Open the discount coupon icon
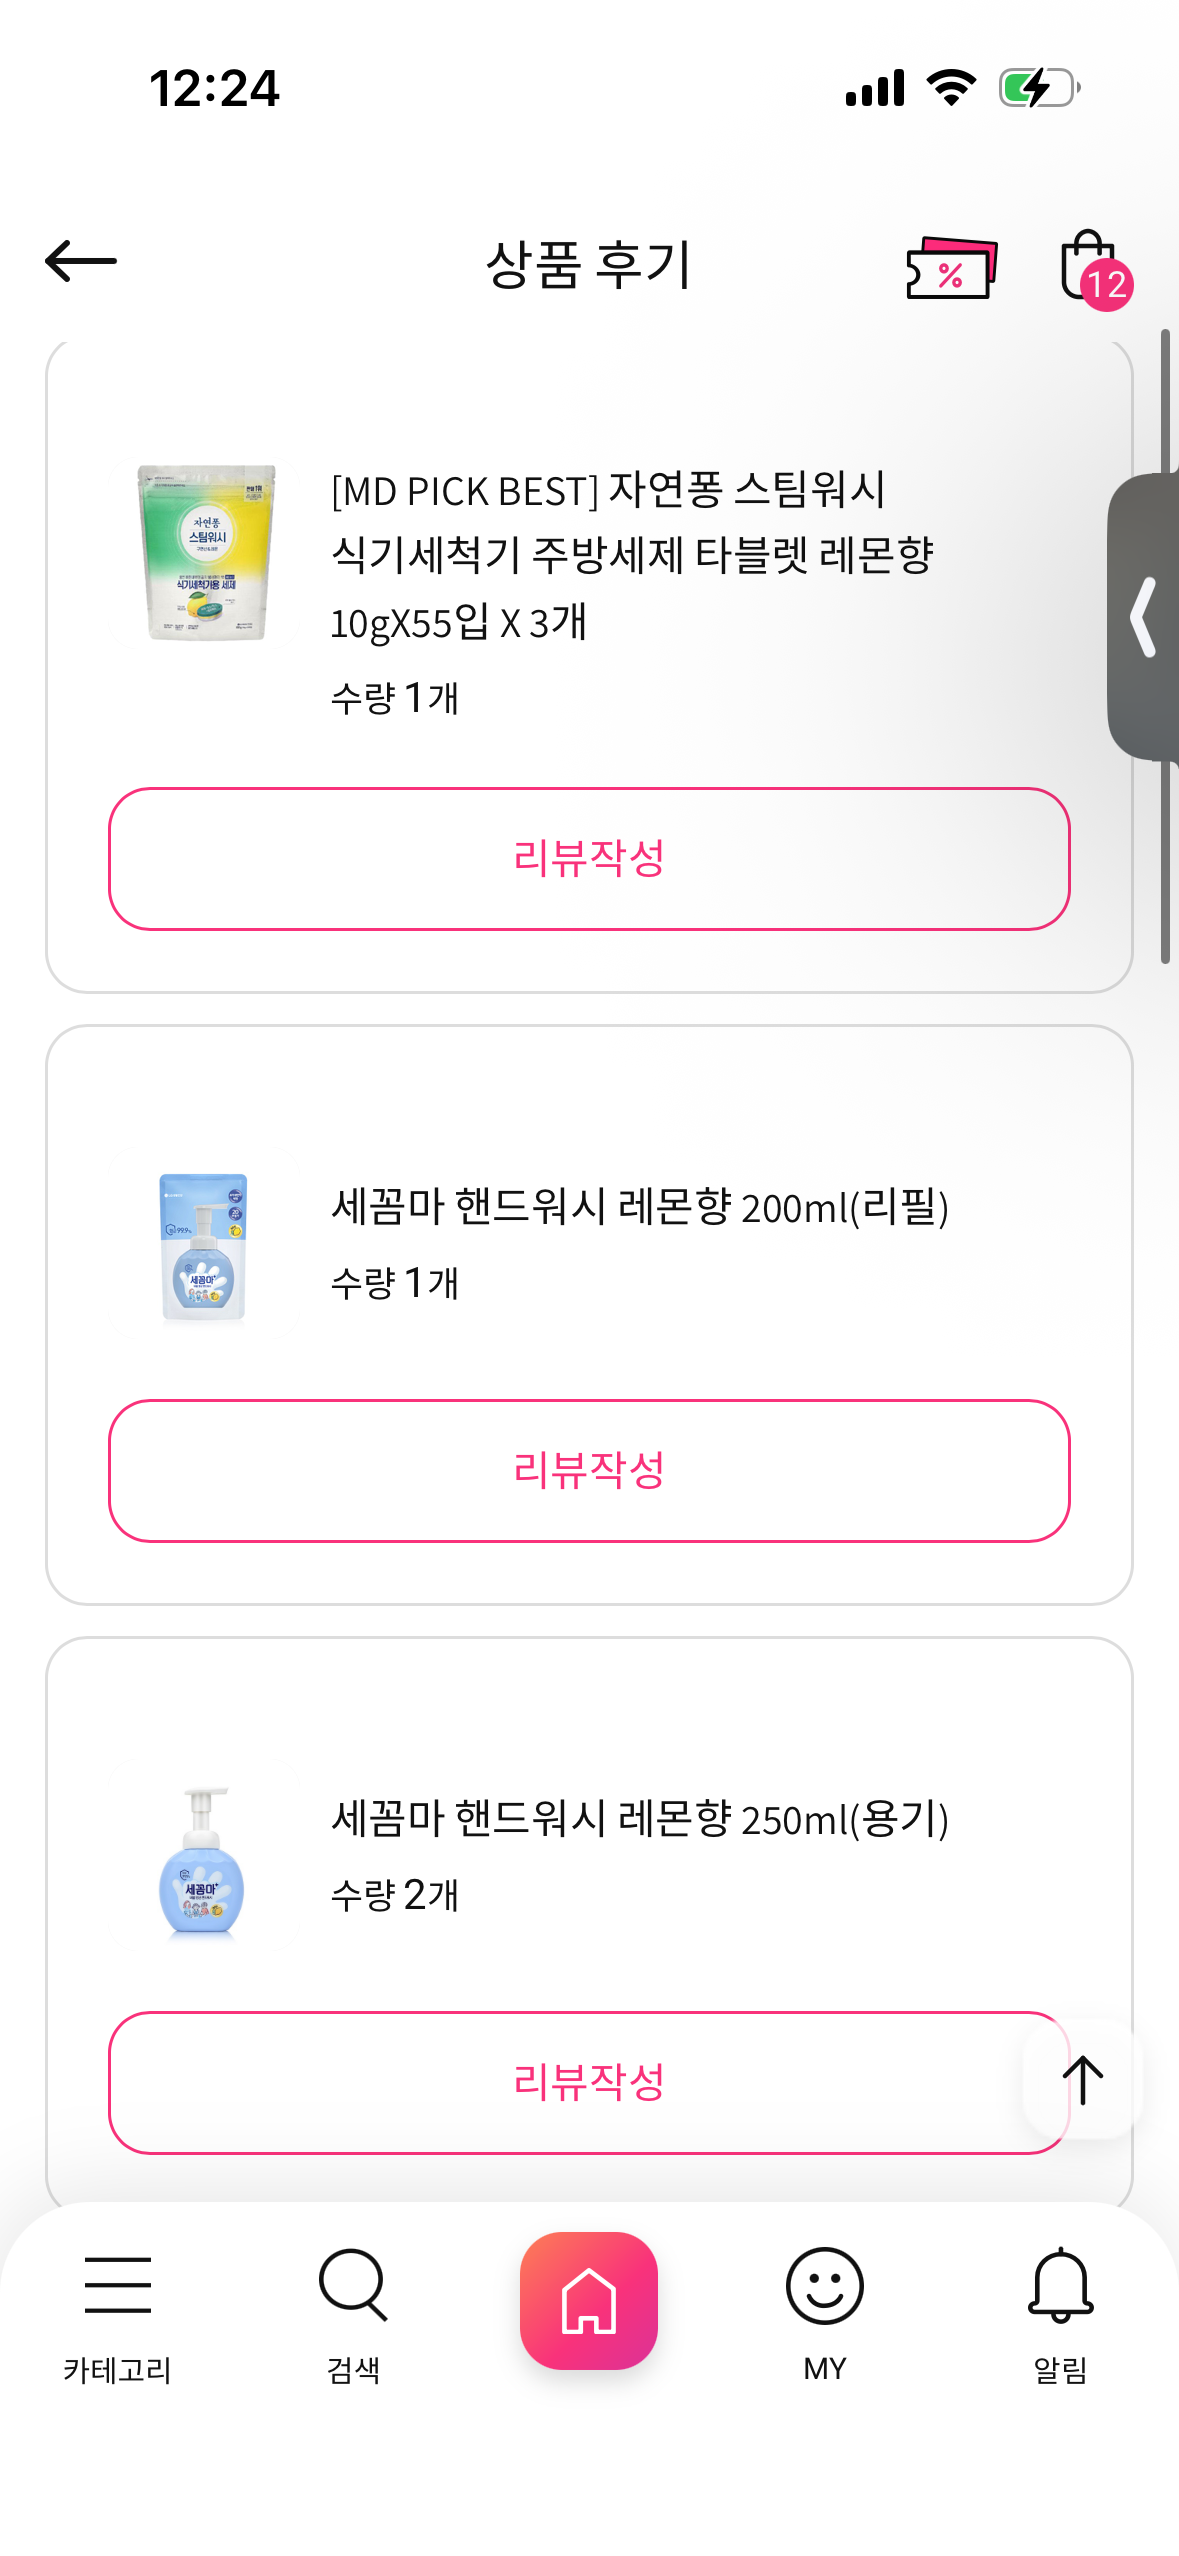Viewport: 1179px width, 2556px height. [950, 267]
